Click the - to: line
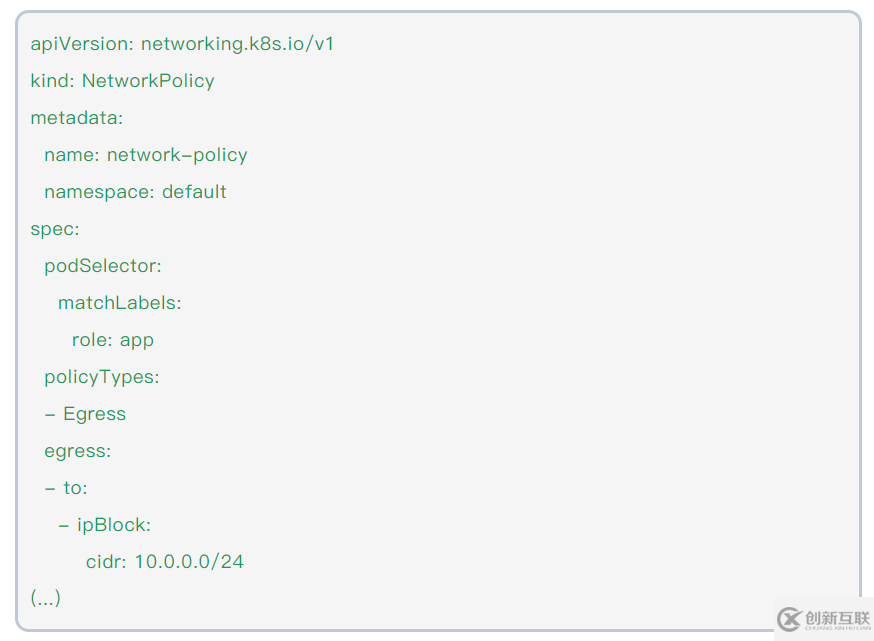The height and width of the screenshot is (641, 874). (x=66, y=488)
